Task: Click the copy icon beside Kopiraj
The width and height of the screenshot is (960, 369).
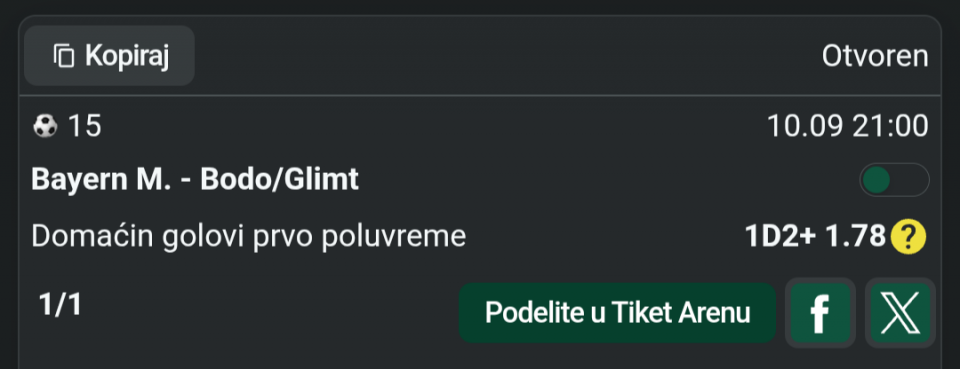Action: click(x=64, y=56)
